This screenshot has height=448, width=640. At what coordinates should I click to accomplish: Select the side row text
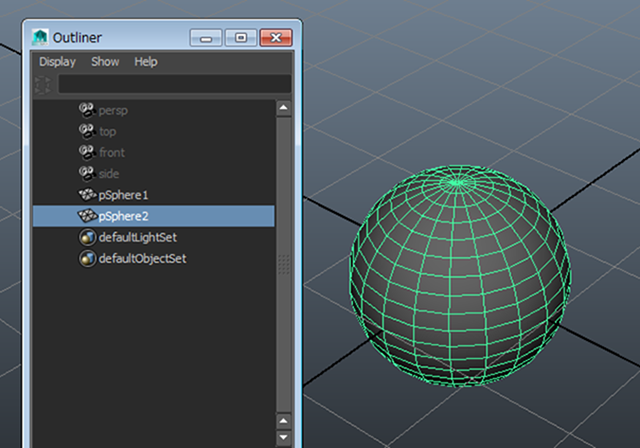[x=109, y=174]
